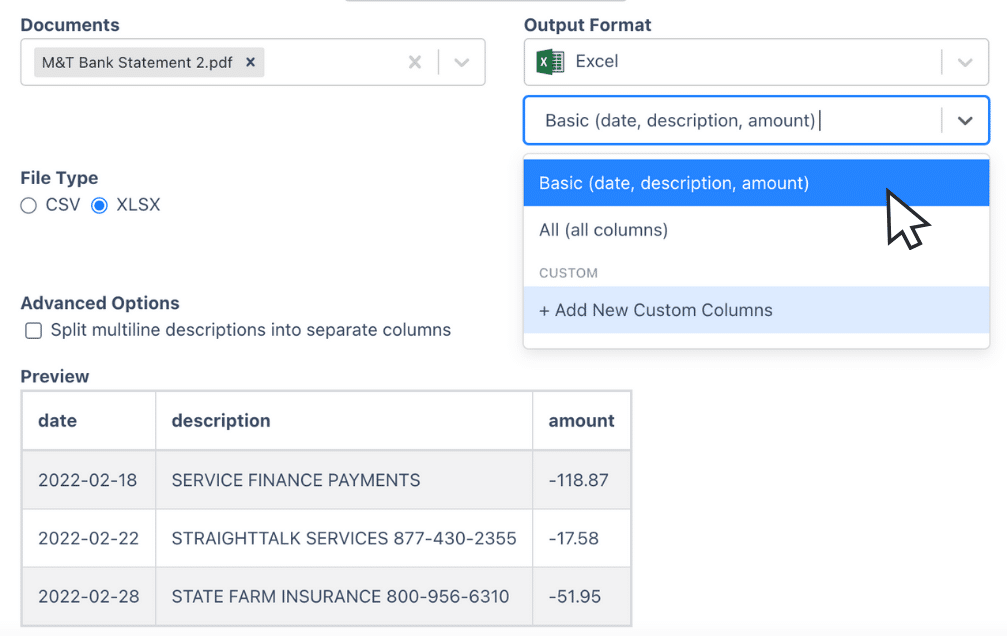Select amount -118.87 cell

[x=581, y=480]
